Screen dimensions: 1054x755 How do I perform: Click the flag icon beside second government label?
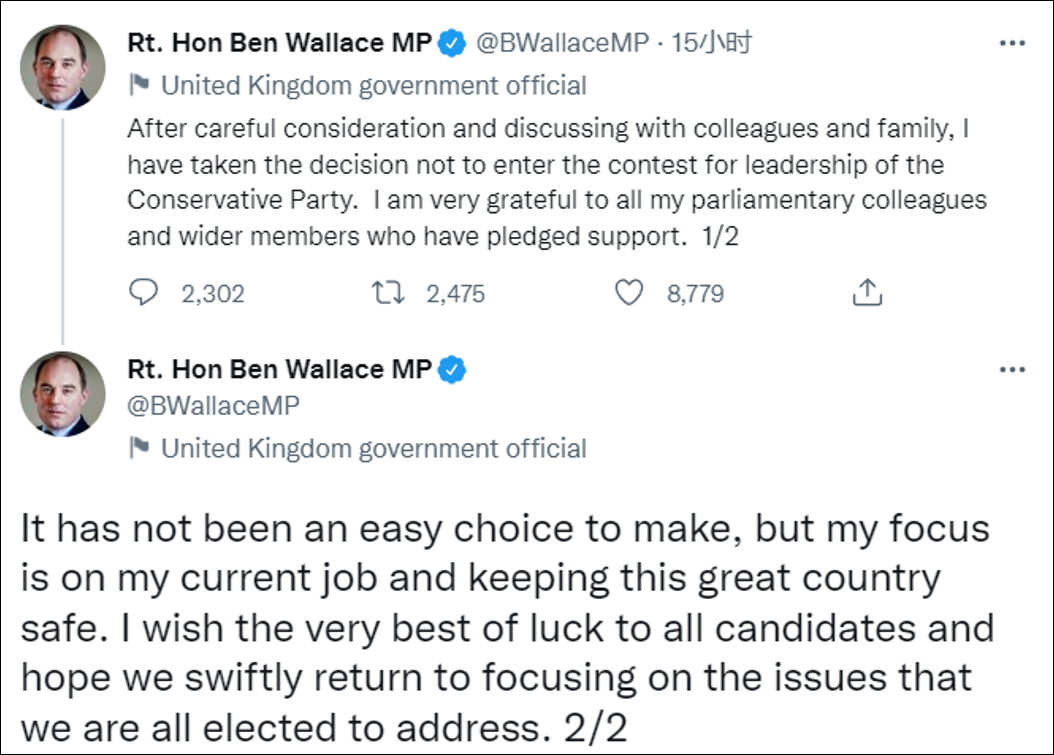(141, 448)
